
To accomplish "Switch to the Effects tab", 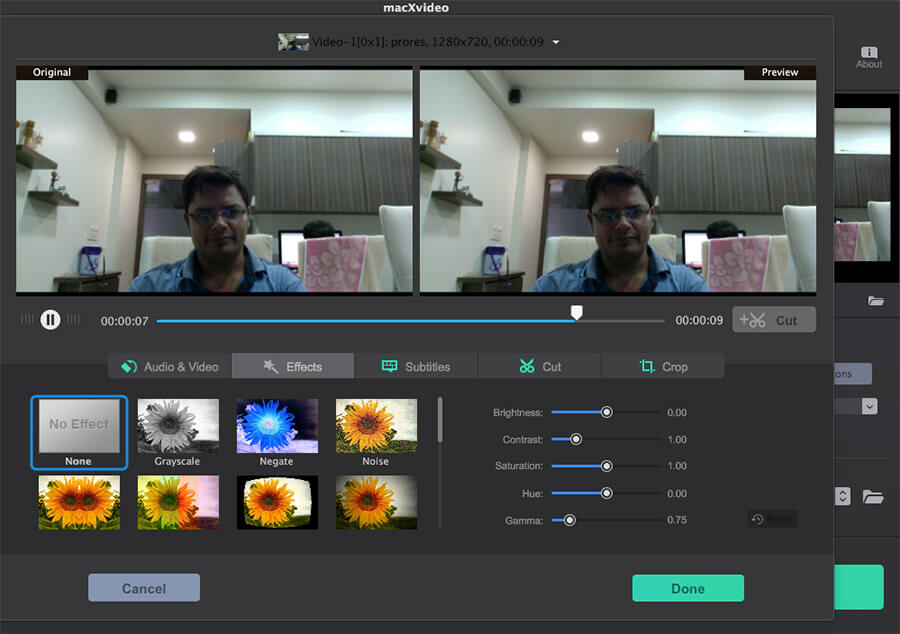I will [x=293, y=366].
